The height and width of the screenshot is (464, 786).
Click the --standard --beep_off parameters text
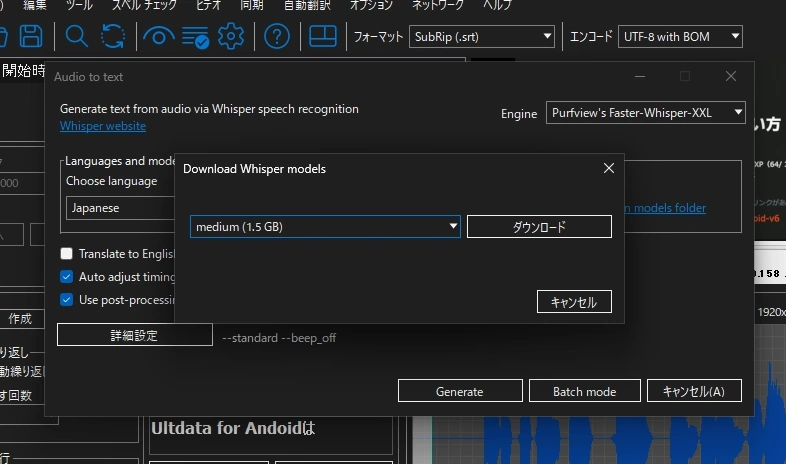pos(279,338)
